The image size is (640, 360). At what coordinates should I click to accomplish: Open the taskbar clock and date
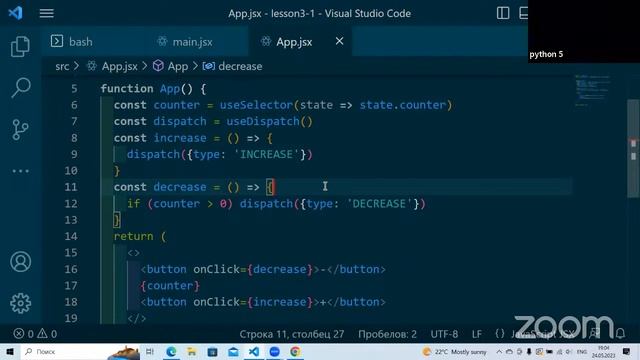tap(604, 351)
